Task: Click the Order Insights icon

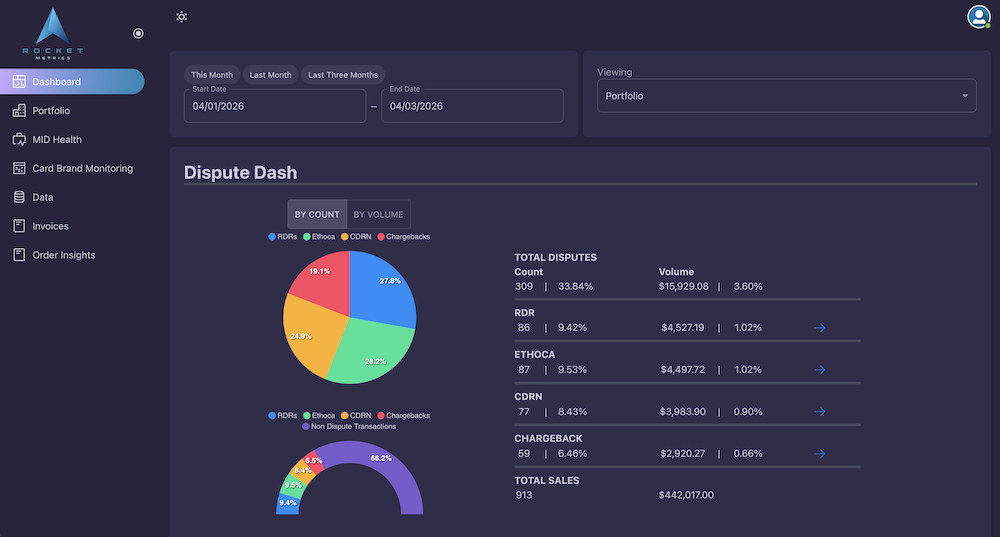Action: (19, 256)
